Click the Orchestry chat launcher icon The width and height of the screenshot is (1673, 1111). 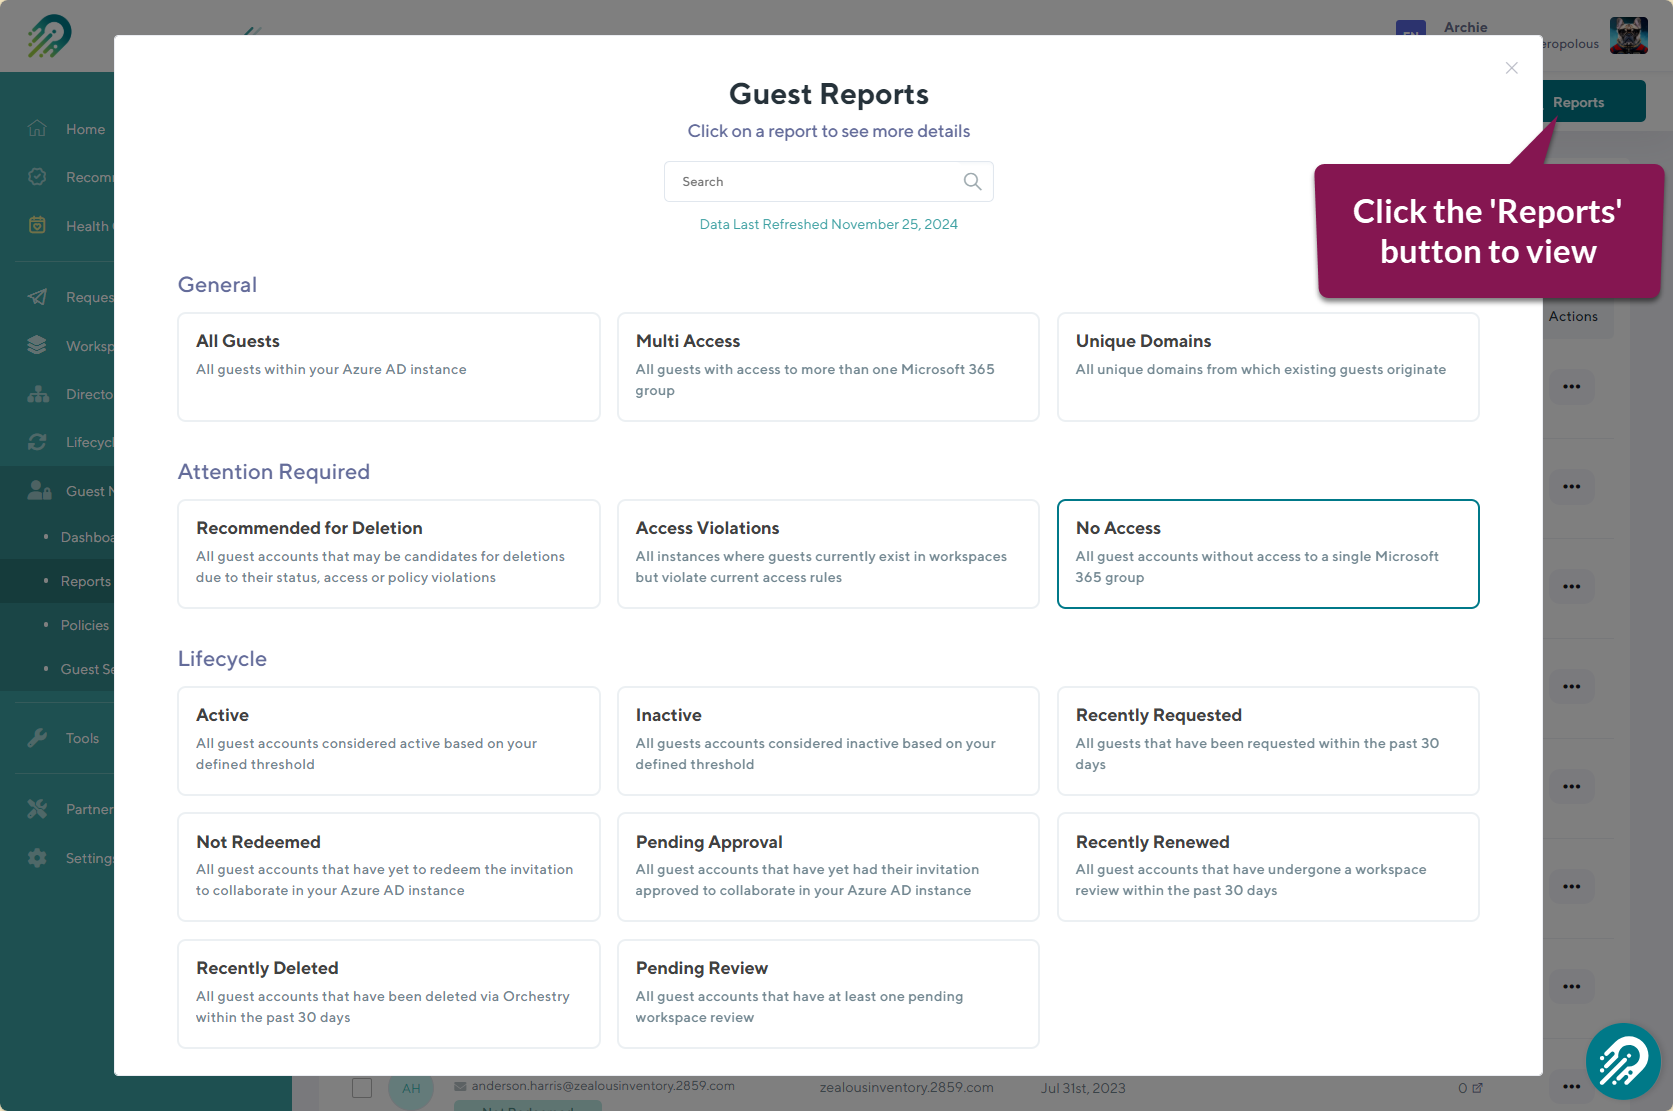[1622, 1061]
